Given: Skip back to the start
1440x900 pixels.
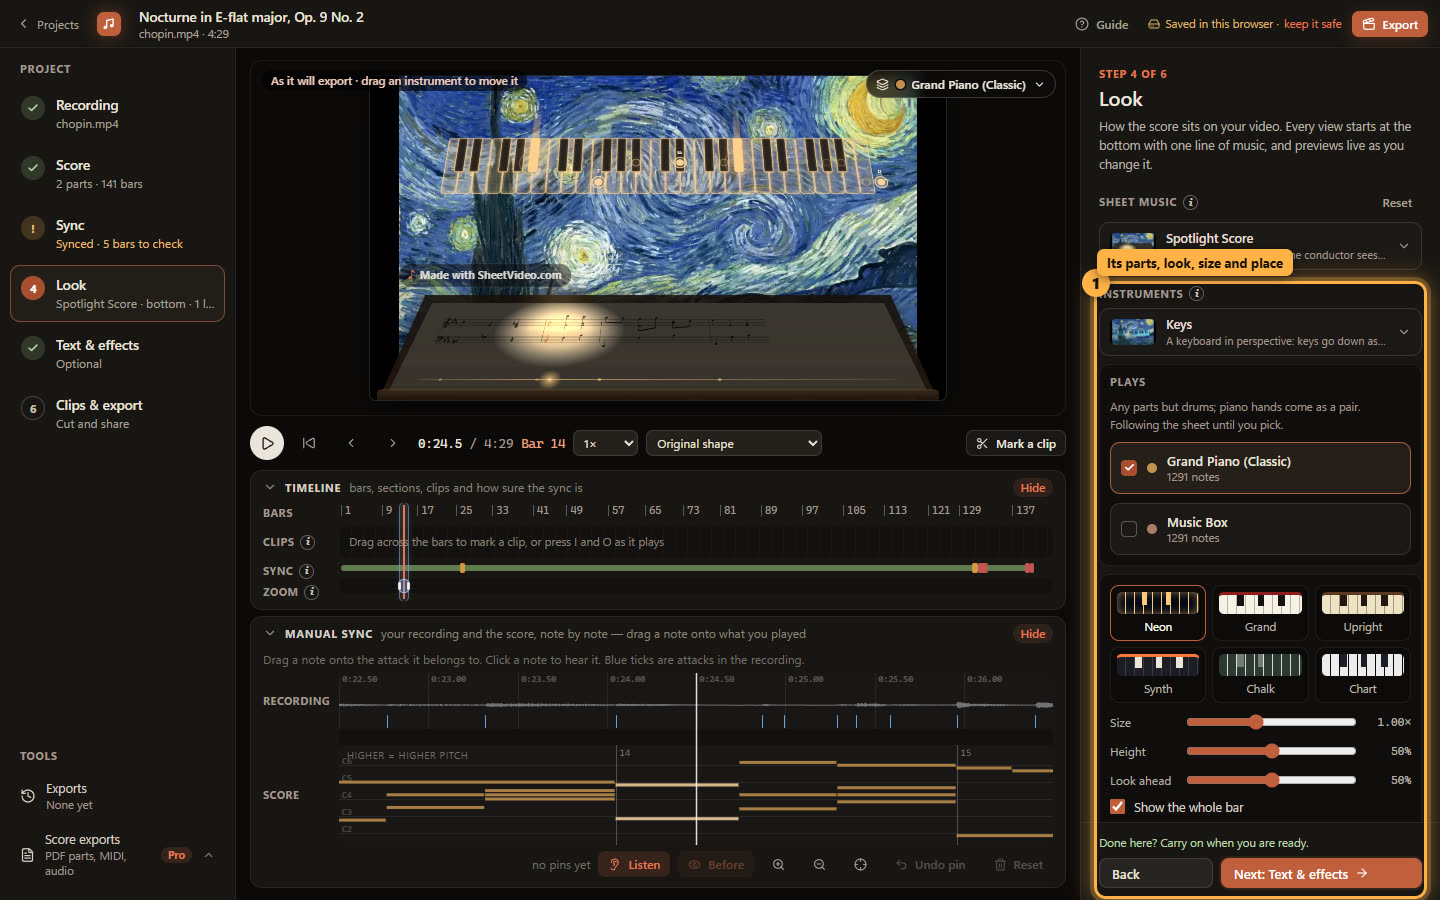Looking at the screenshot, I should tap(309, 443).
